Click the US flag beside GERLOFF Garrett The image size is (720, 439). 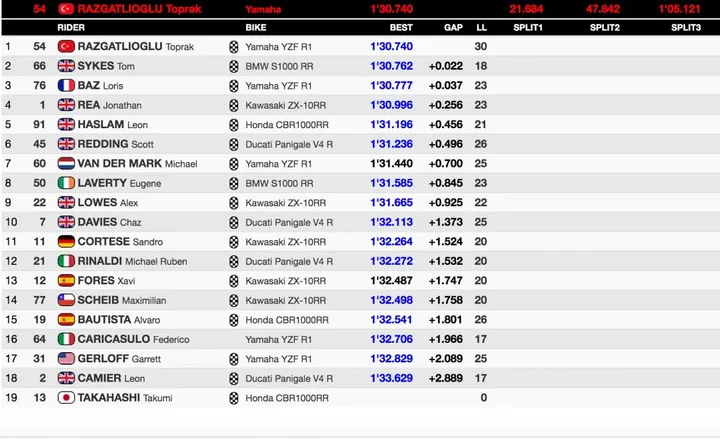click(66, 359)
